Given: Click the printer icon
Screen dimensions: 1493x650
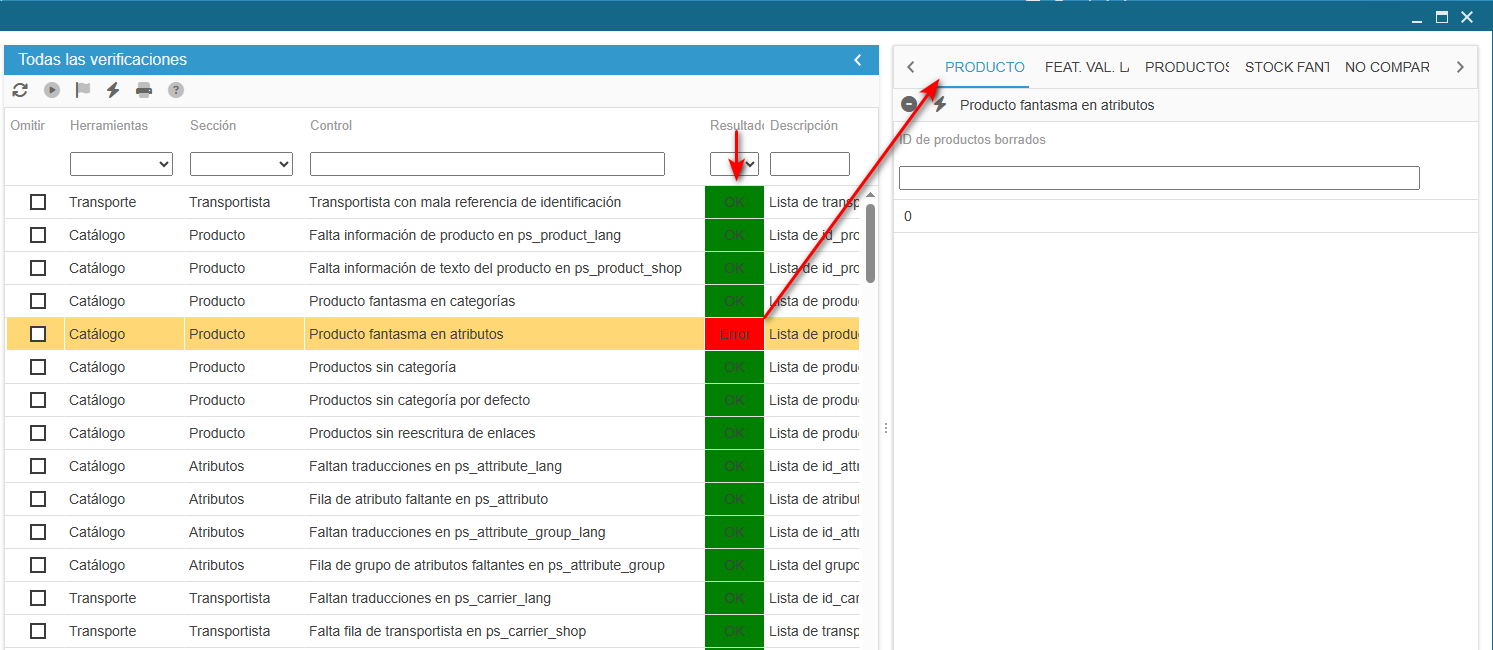Looking at the screenshot, I should 144,90.
